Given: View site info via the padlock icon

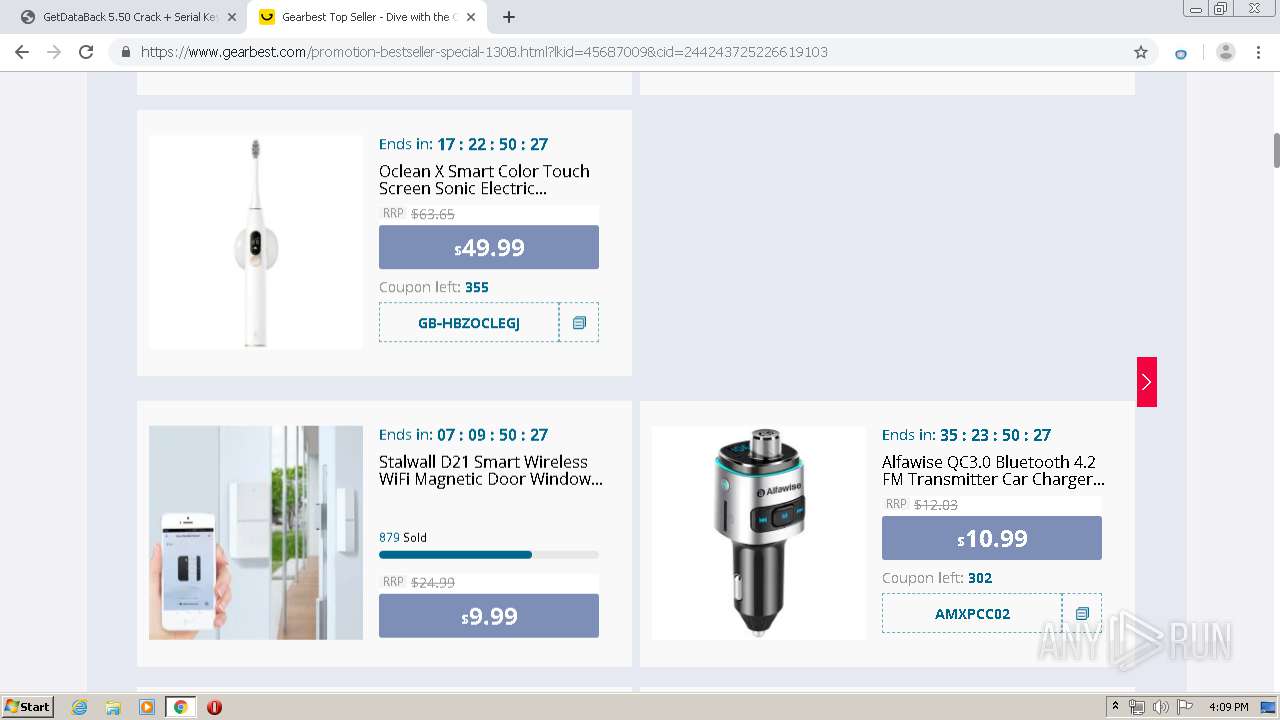Looking at the screenshot, I should point(126,52).
